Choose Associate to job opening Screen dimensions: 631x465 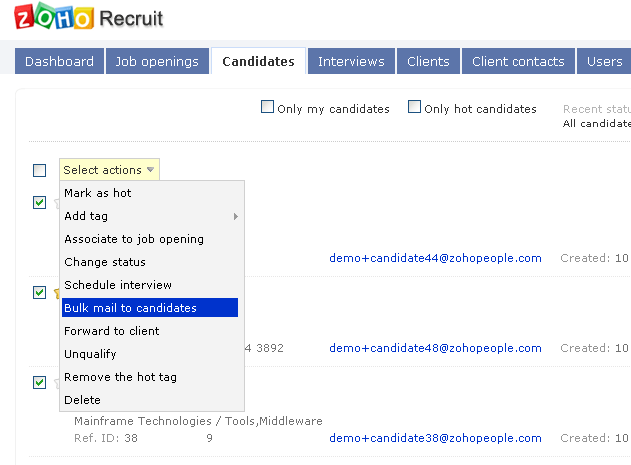click(x=134, y=239)
